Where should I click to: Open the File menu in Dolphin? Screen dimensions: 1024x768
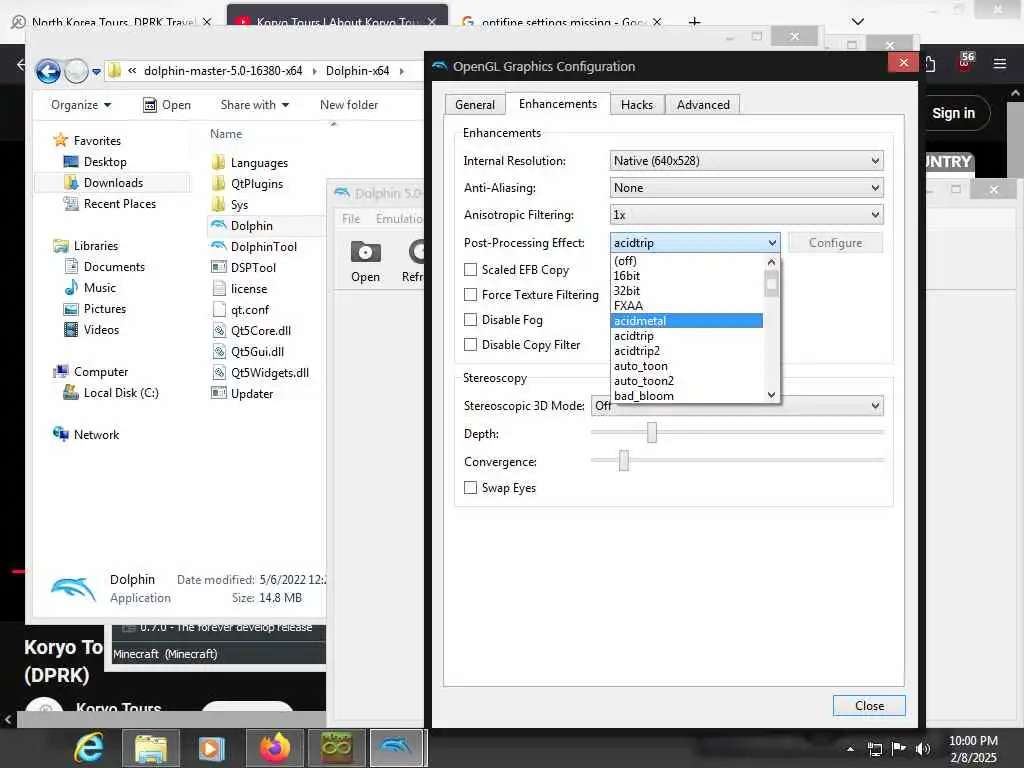coord(351,218)
